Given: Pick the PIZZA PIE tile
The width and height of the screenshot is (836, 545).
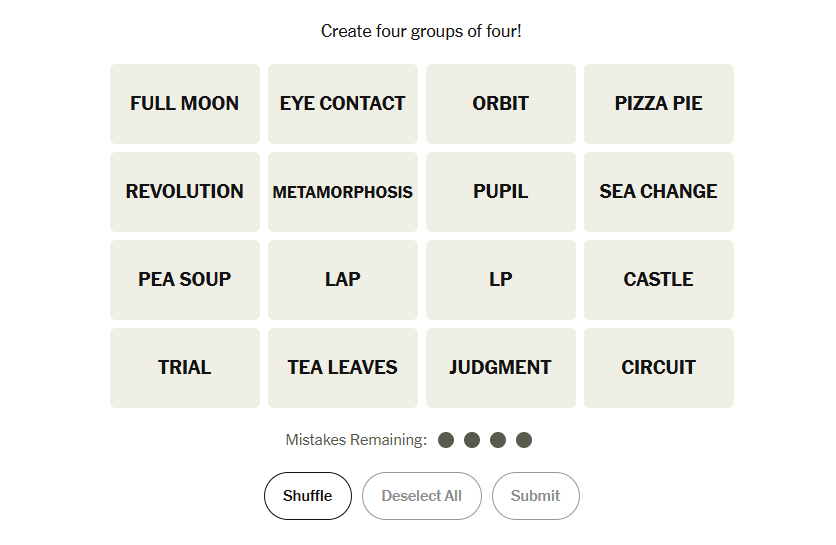Looking at the screenshot, I should coord(659,104).
